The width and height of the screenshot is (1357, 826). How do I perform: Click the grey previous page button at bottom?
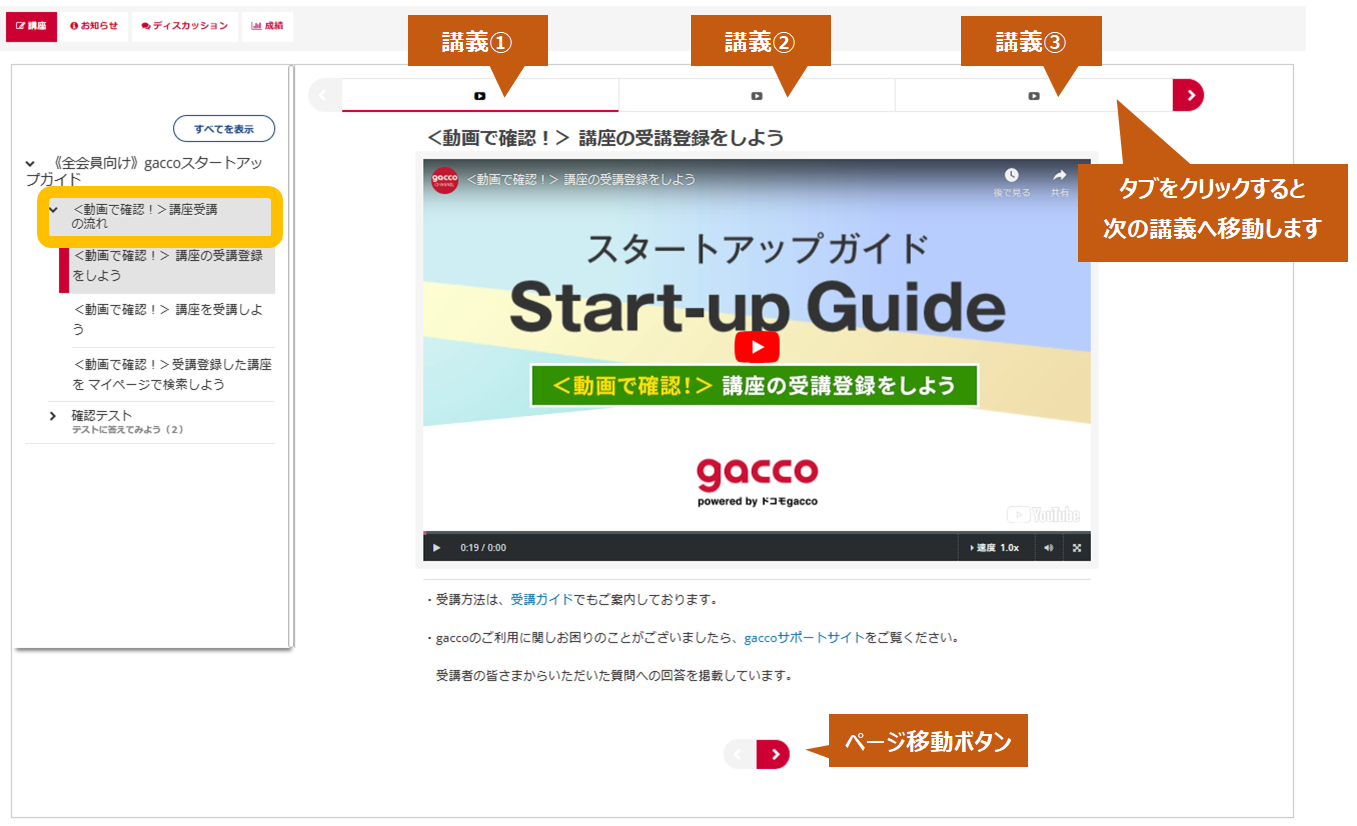coord(740,754)
